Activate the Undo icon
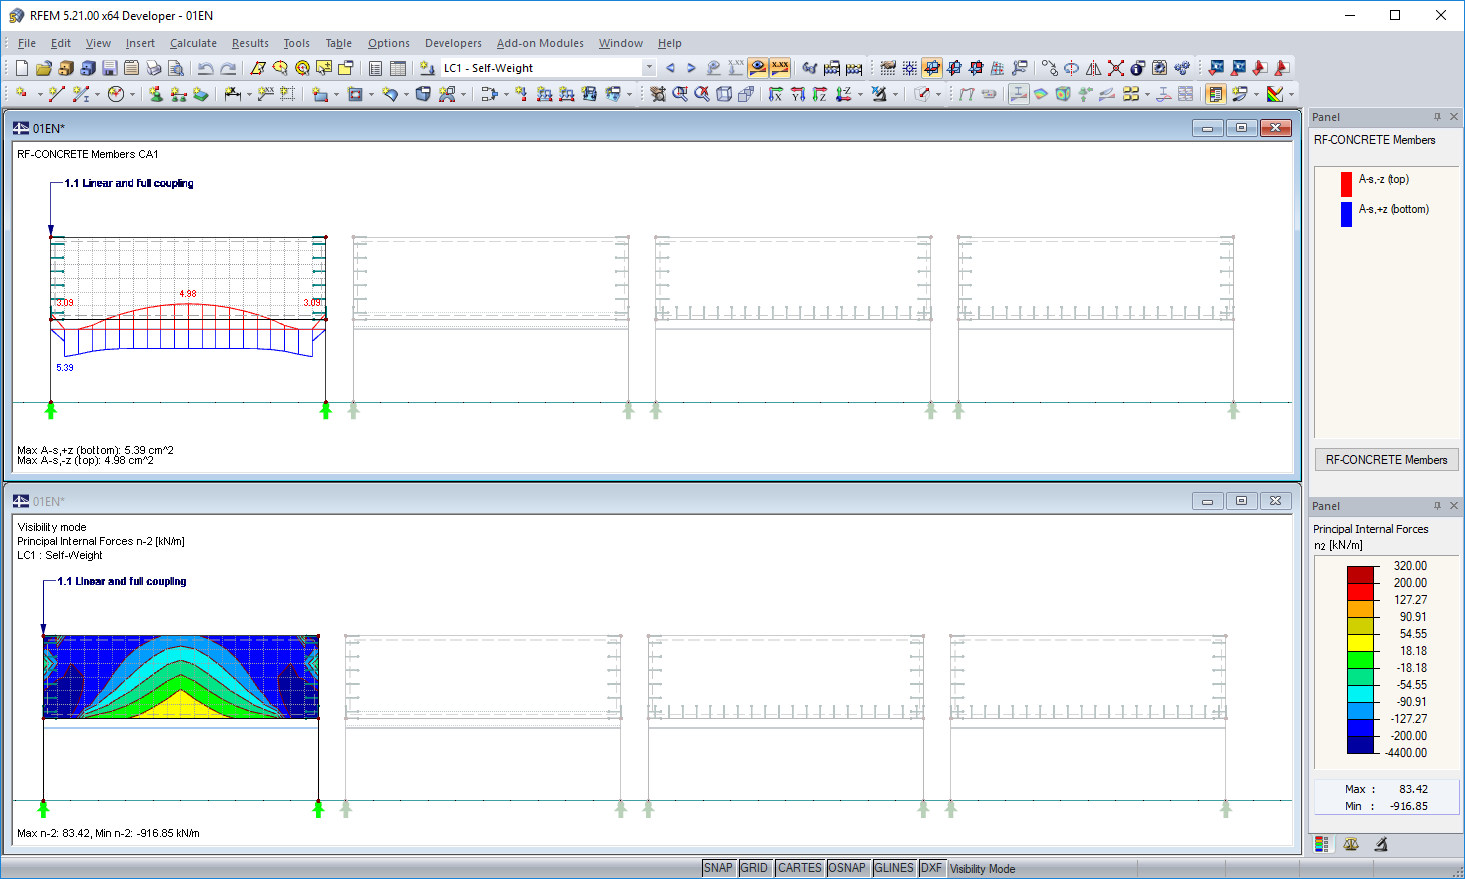The height and width of the screenshot is (879, 1465). pyautogui.click(x=206, y=66)
